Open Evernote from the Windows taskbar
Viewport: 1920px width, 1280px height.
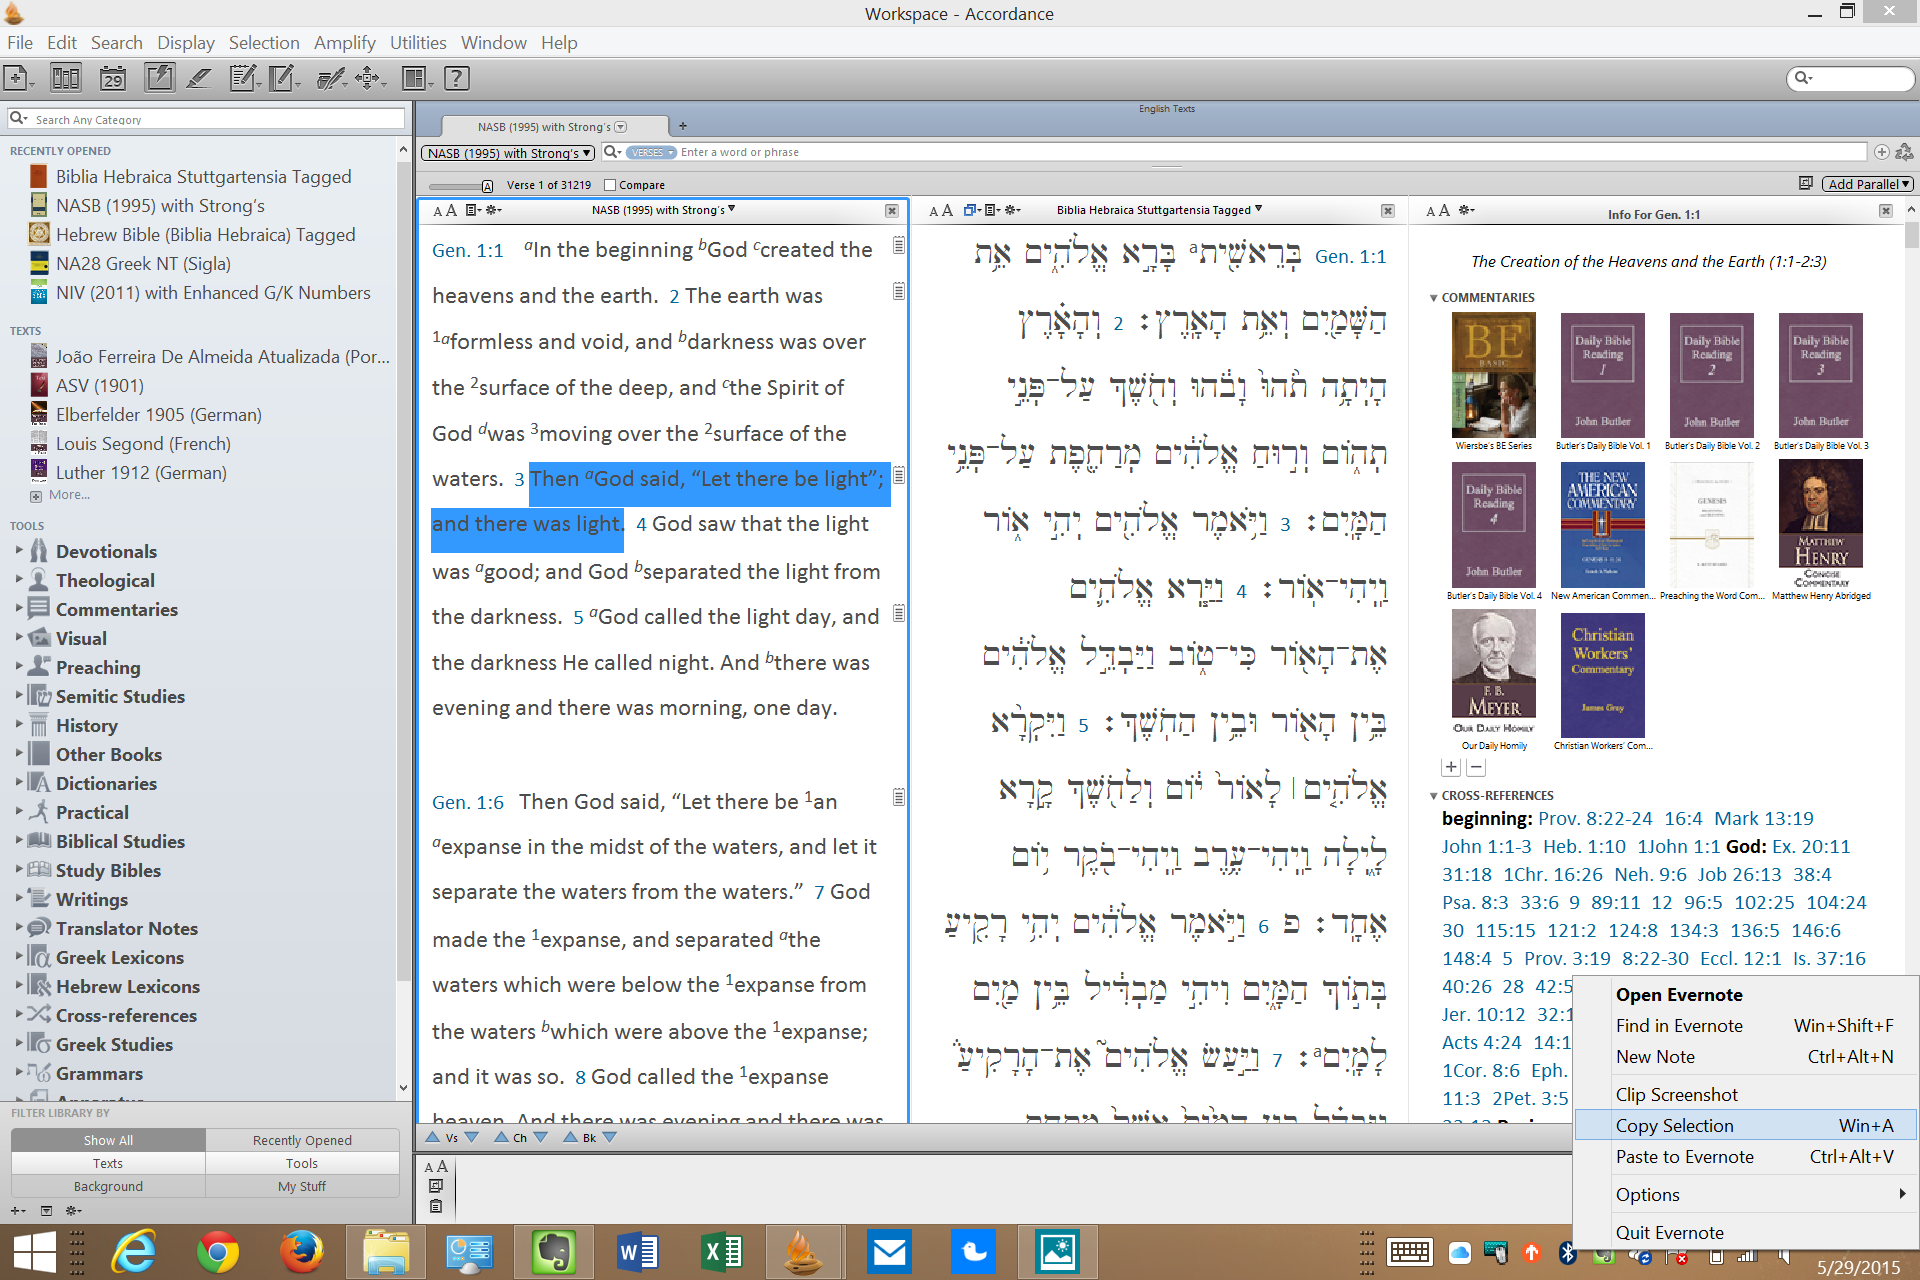pos(553,1252)
